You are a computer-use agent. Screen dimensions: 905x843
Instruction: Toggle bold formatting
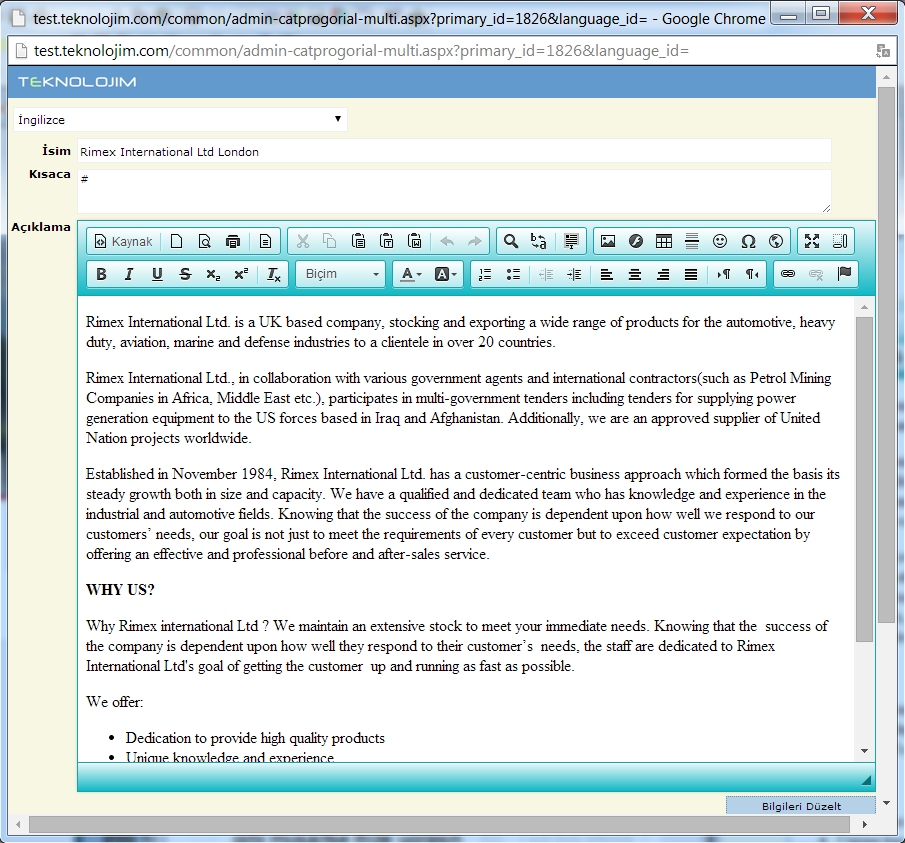coord(101,274)
